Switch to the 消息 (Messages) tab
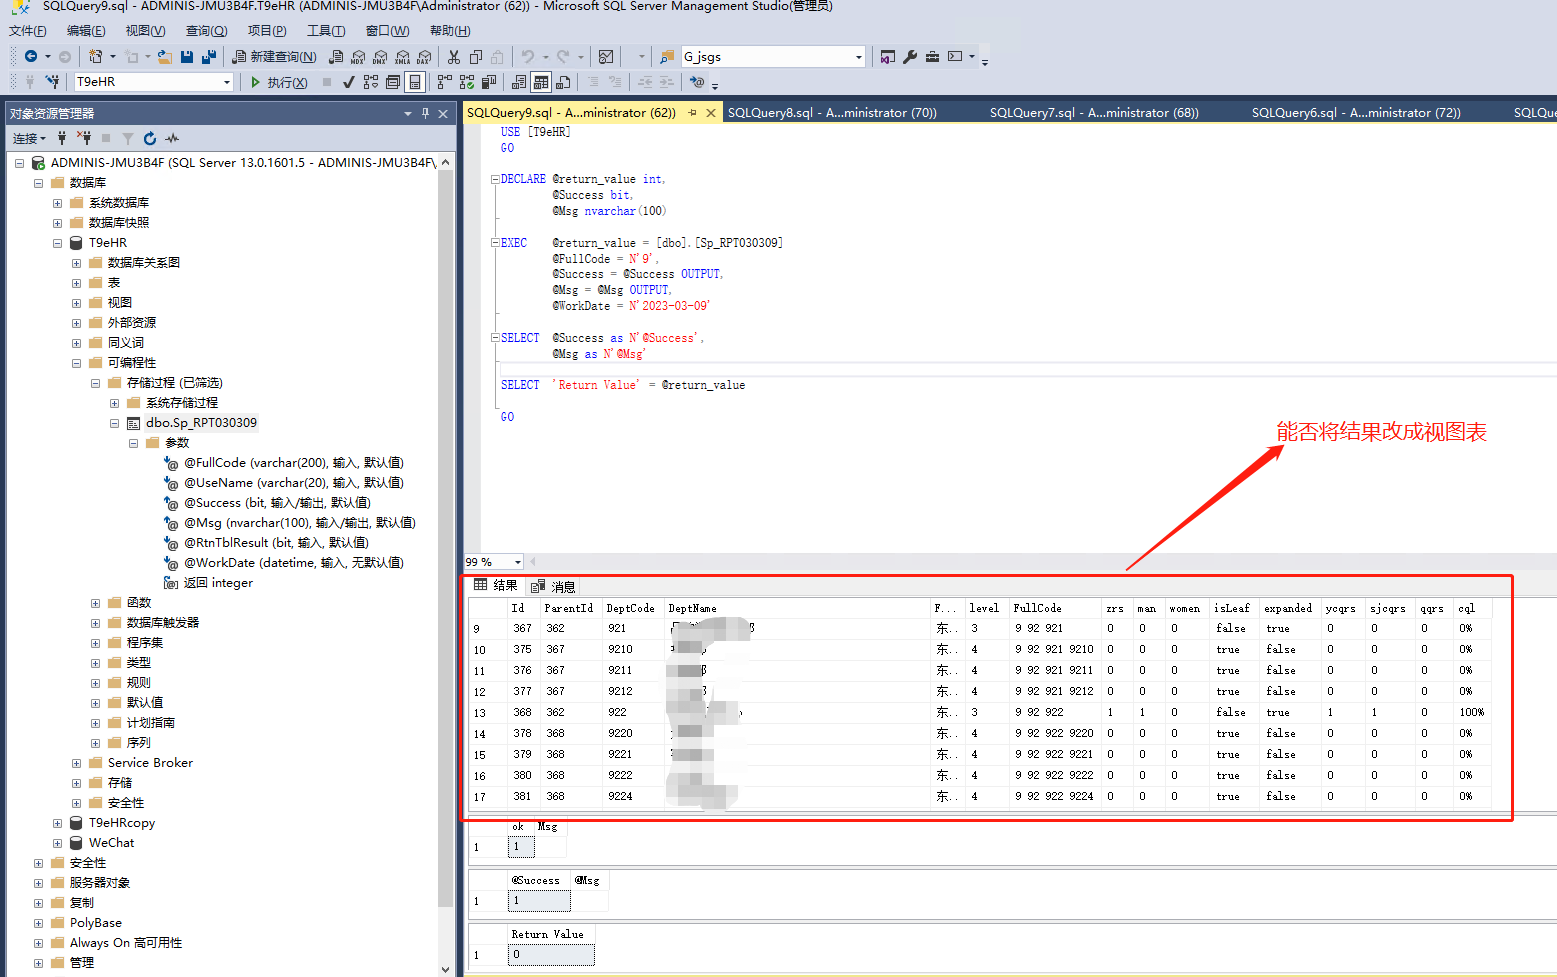Screen dimensions: 1557x977 [x=554, y=586]
